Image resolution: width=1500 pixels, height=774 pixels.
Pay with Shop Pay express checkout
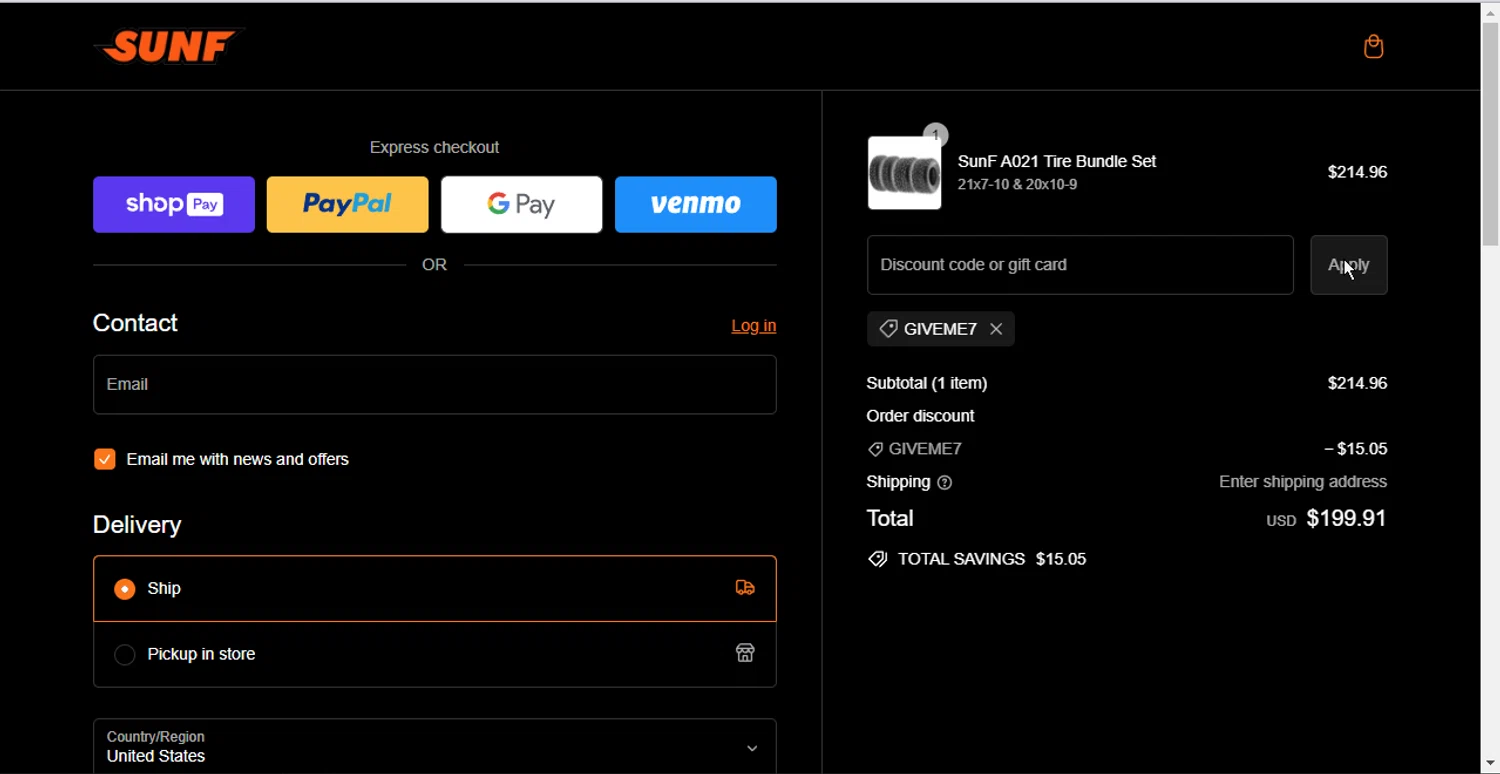click(174, 204)
